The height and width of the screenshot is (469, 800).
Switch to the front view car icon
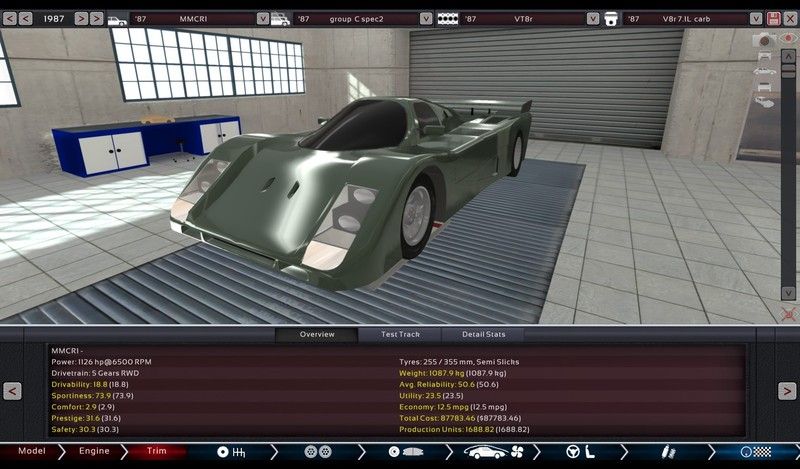(x=764, y=55)
